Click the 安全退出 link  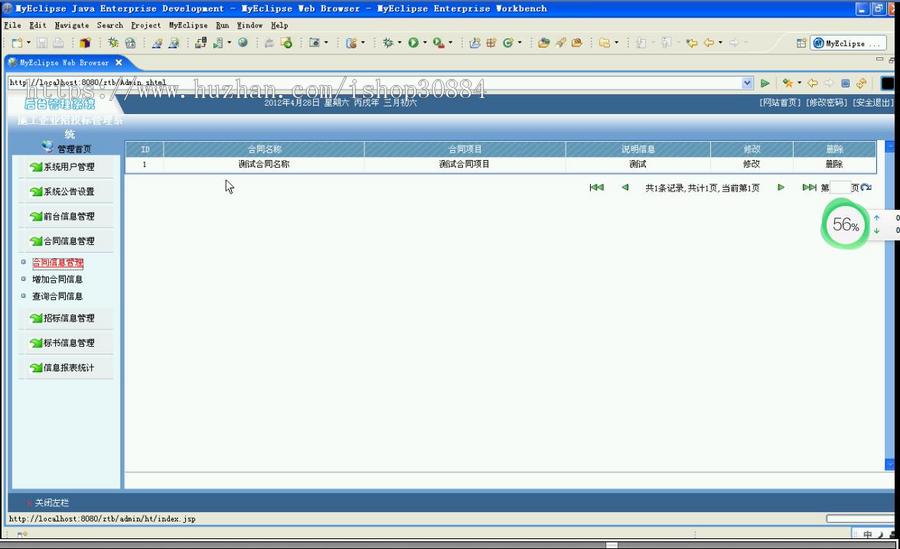pyautogui.click(x=872, y=102)
